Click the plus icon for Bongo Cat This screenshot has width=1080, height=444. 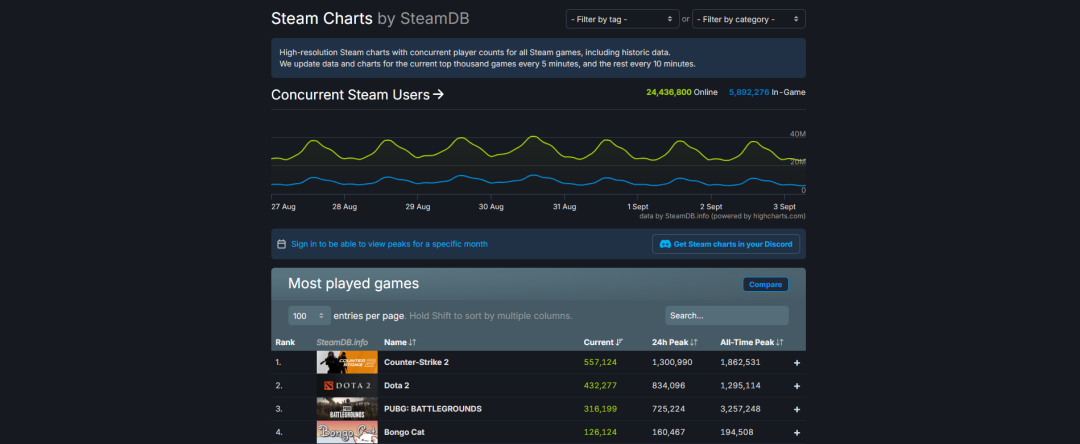tap(797, 433)
